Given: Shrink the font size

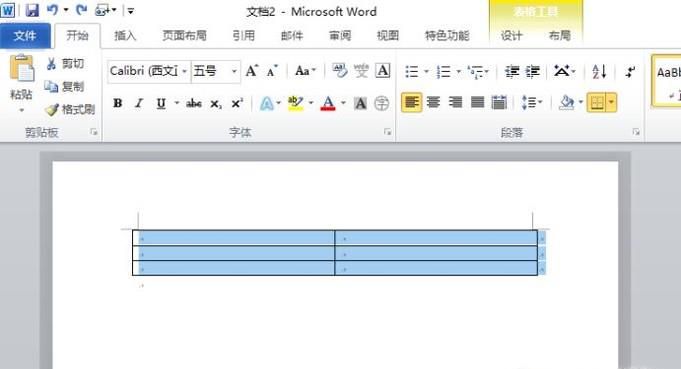Looking at the screenshot, I should click(272, 71).
